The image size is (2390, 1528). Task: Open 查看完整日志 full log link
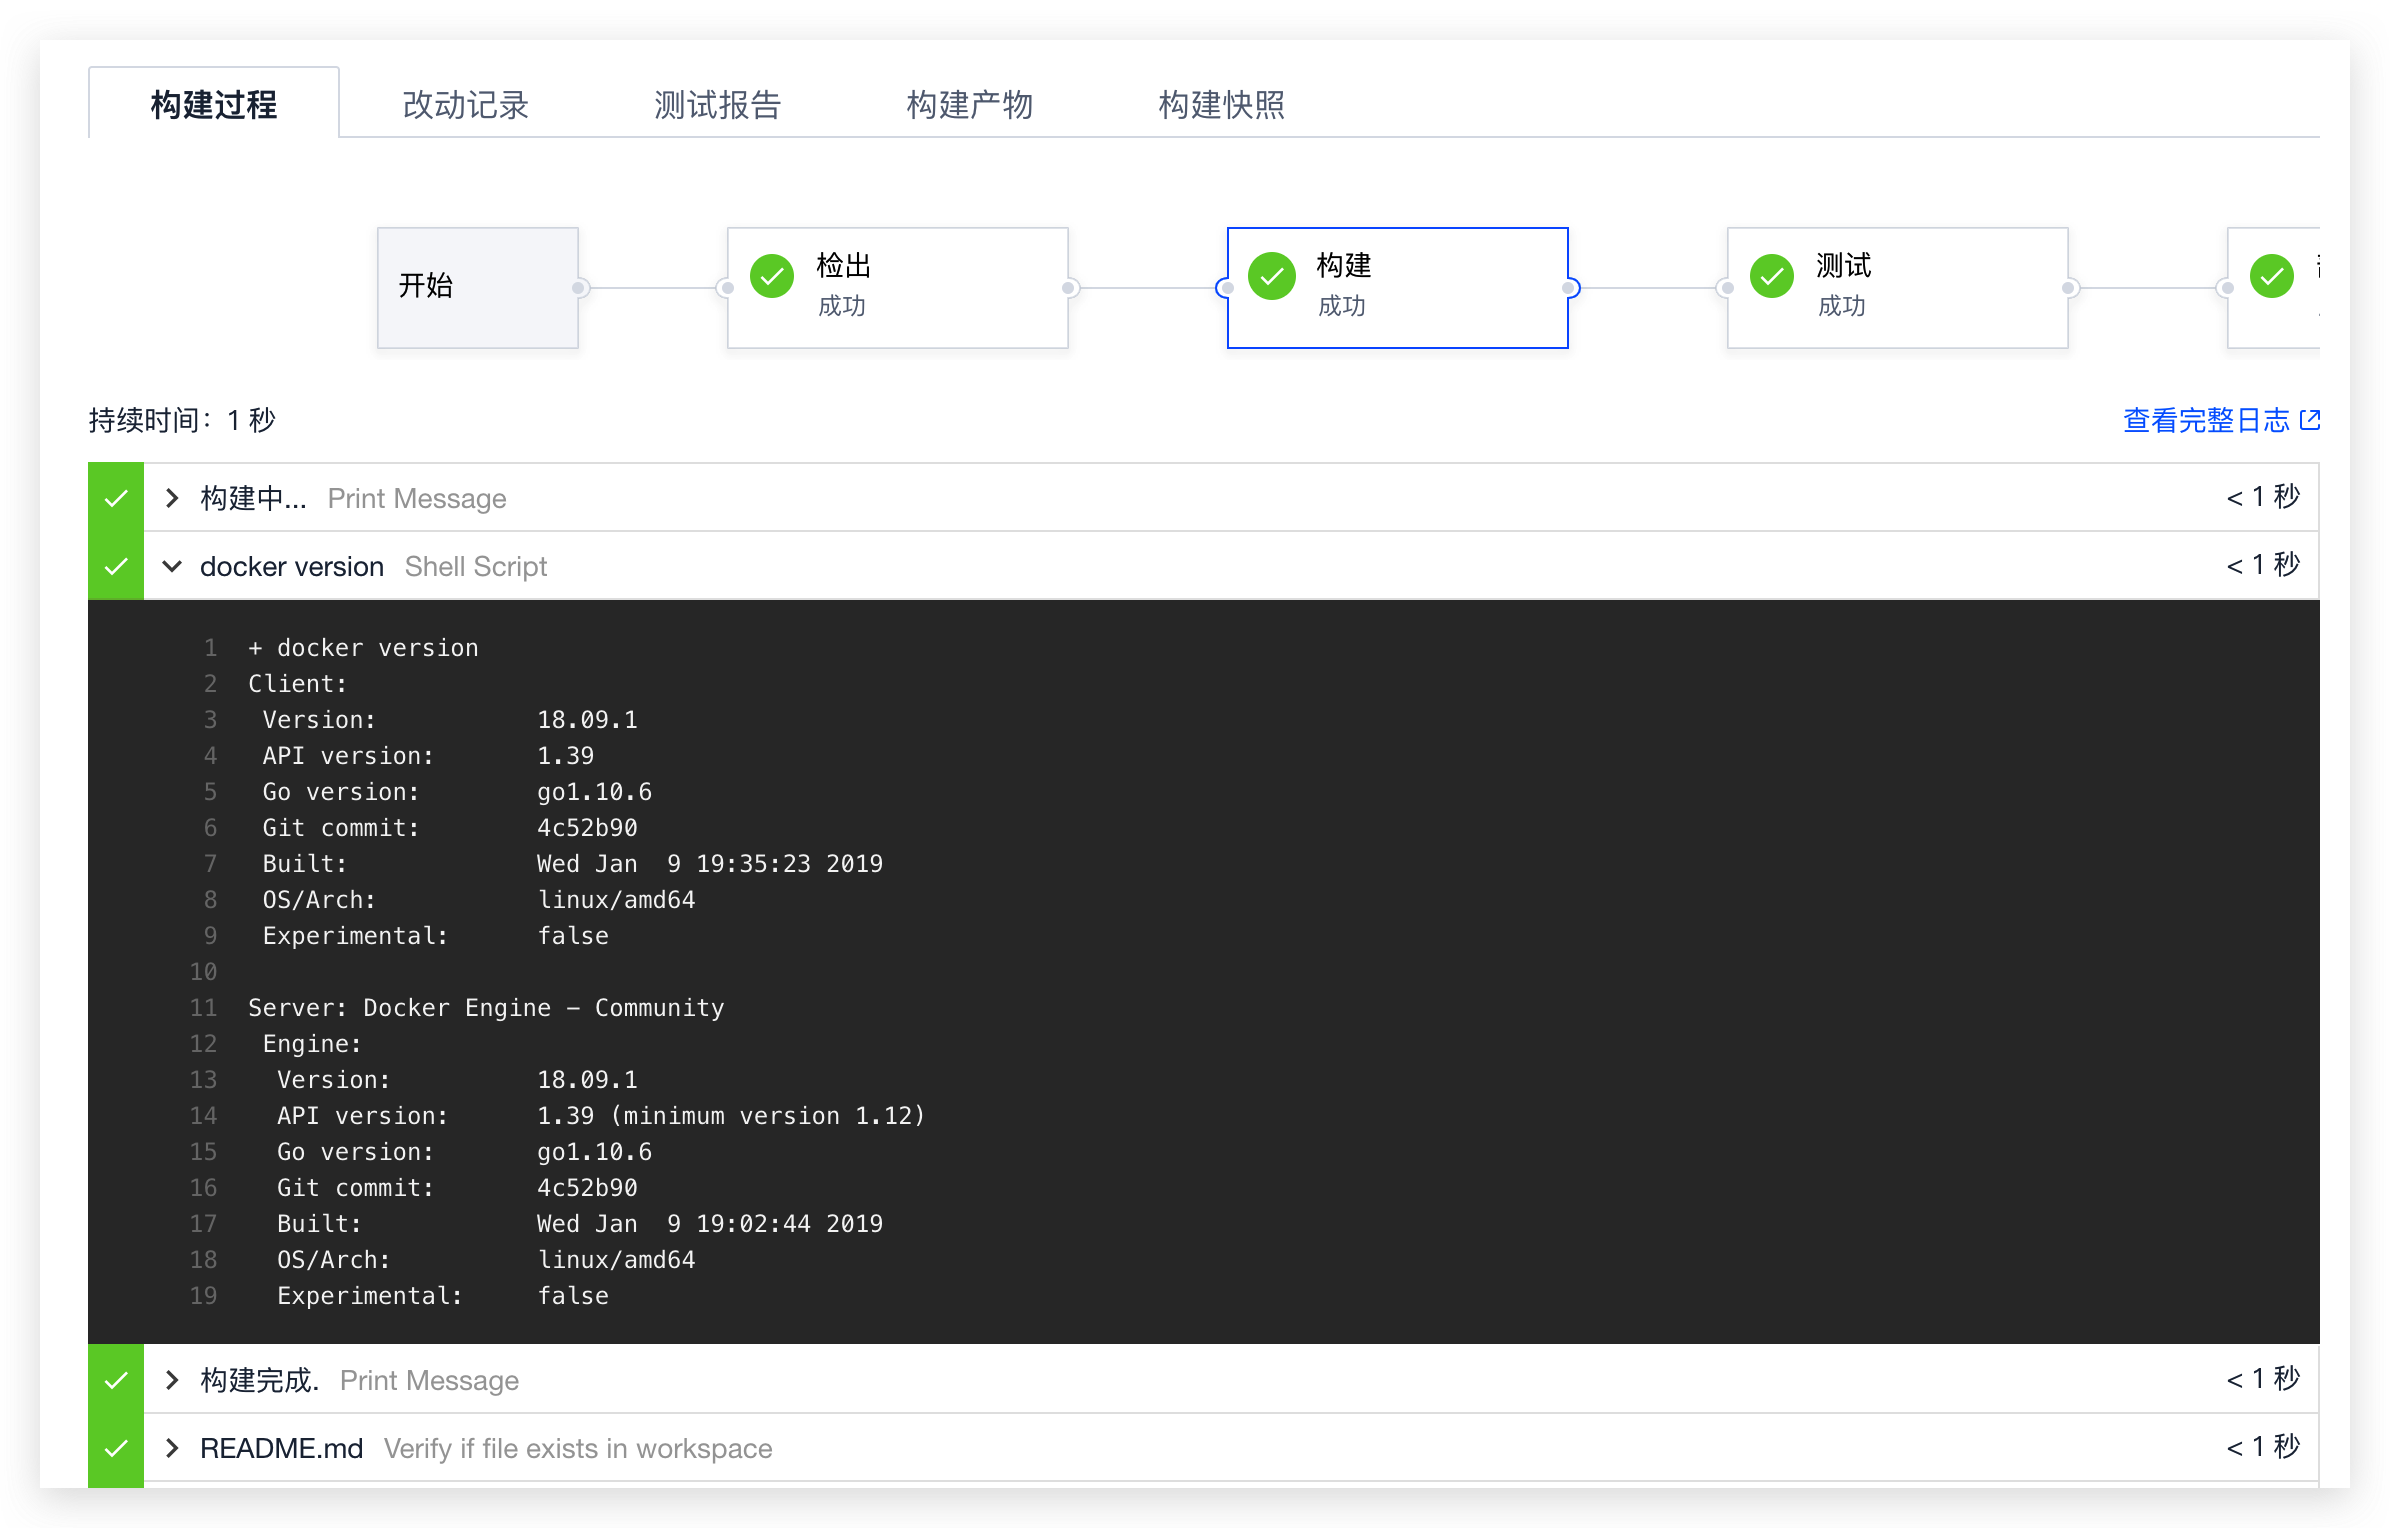(x=2205, y=420)
